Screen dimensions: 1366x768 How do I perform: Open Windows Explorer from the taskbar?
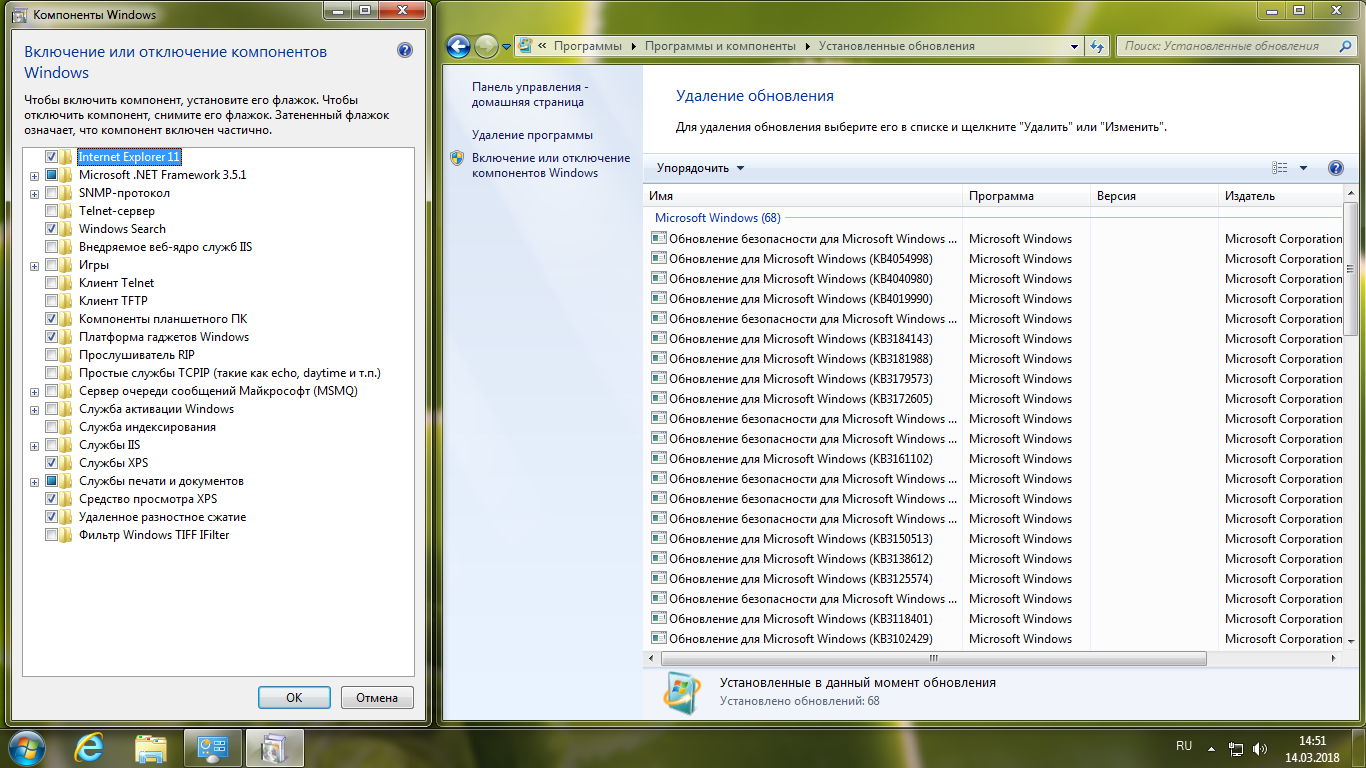coord(151,747)
